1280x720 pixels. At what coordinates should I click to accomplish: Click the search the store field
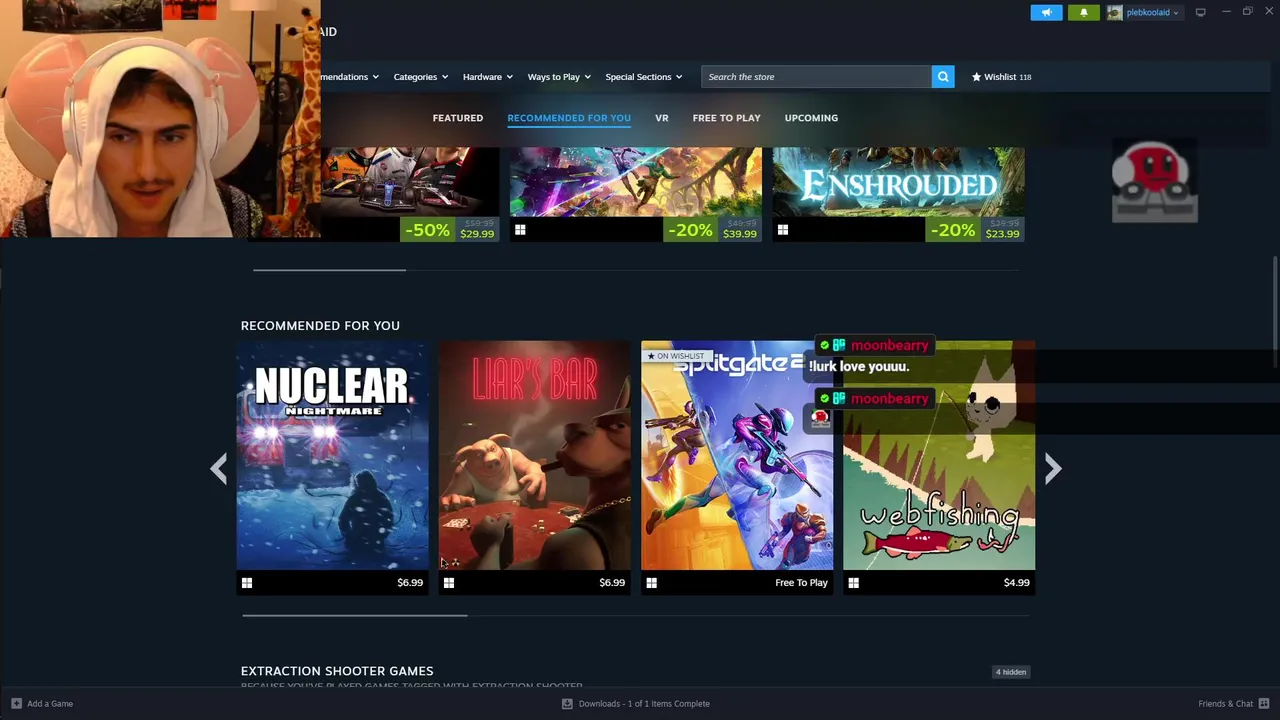coord(816,77)
